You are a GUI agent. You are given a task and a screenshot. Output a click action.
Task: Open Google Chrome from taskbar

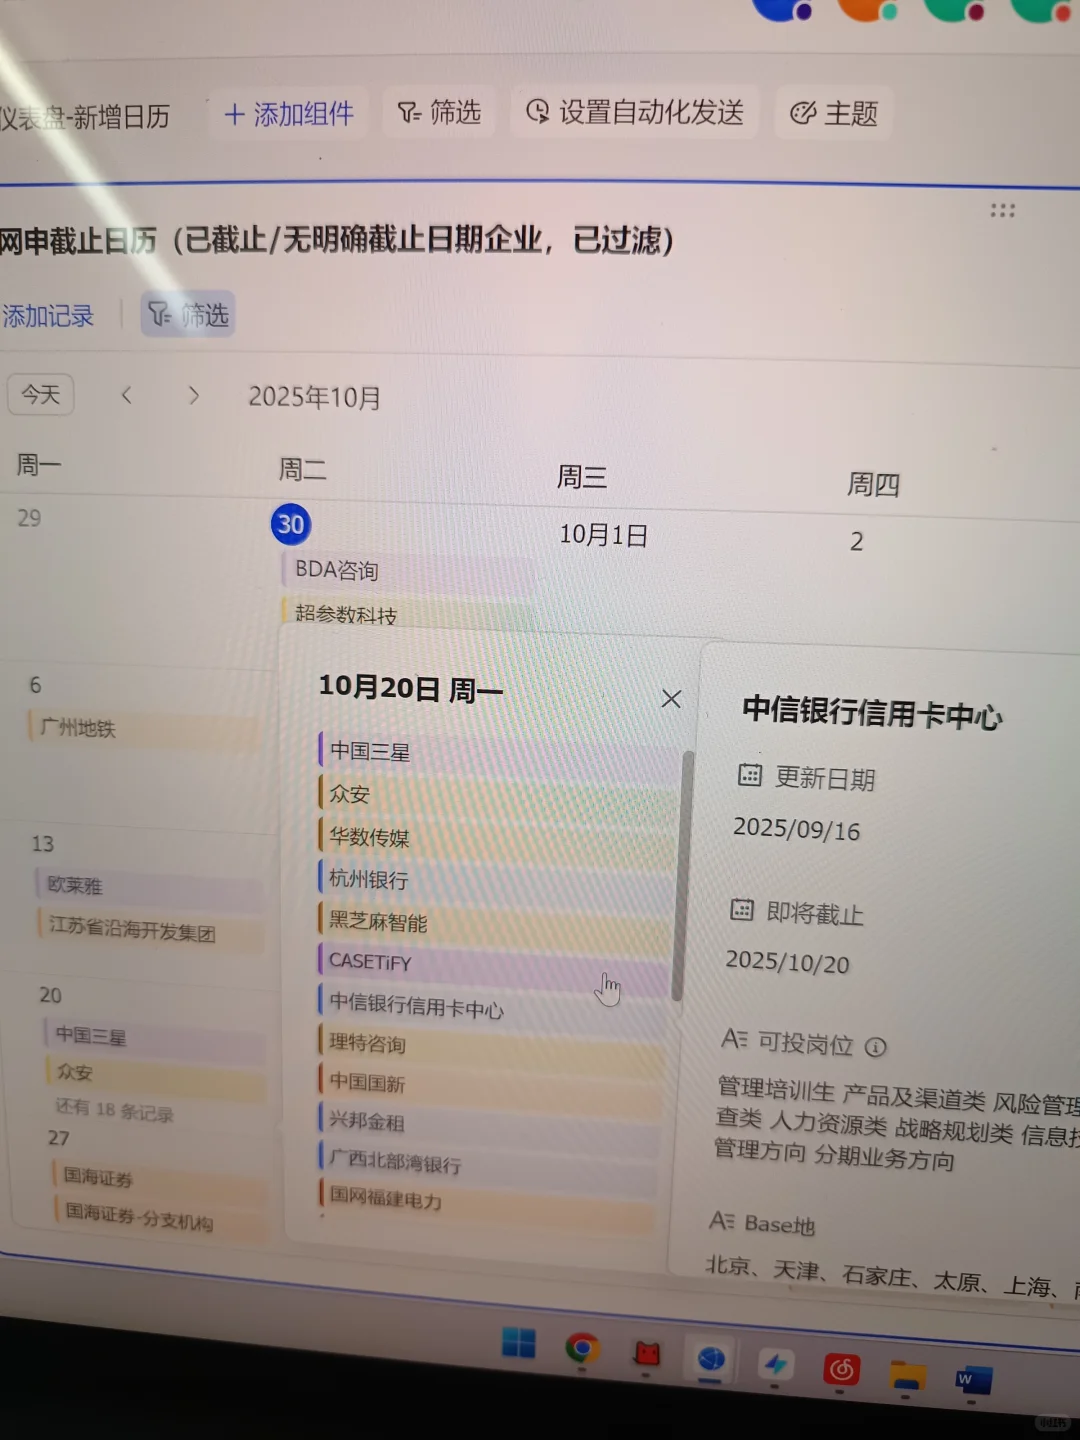pos(582,1349)
